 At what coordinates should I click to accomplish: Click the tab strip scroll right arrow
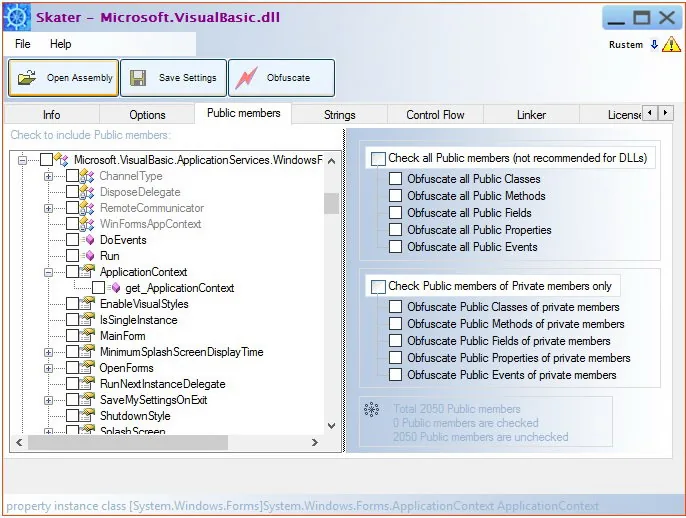click(x=666, y=113)
